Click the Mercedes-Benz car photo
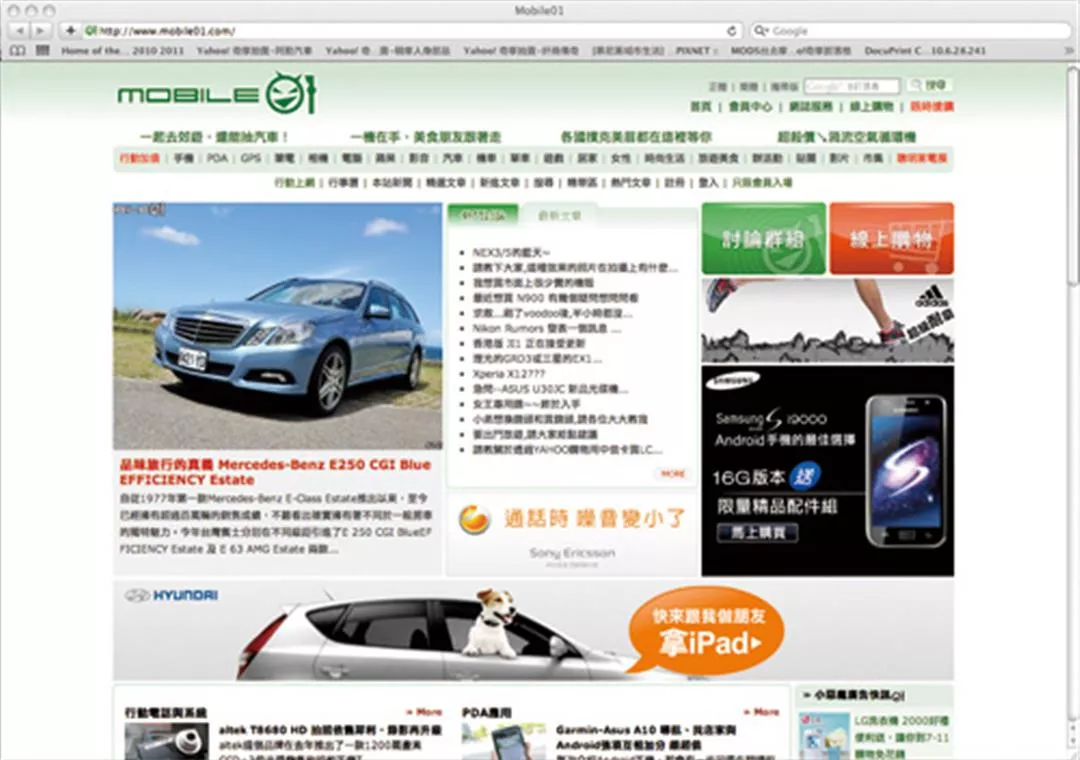Viewport: 1080px width, 760px height. 277,326
